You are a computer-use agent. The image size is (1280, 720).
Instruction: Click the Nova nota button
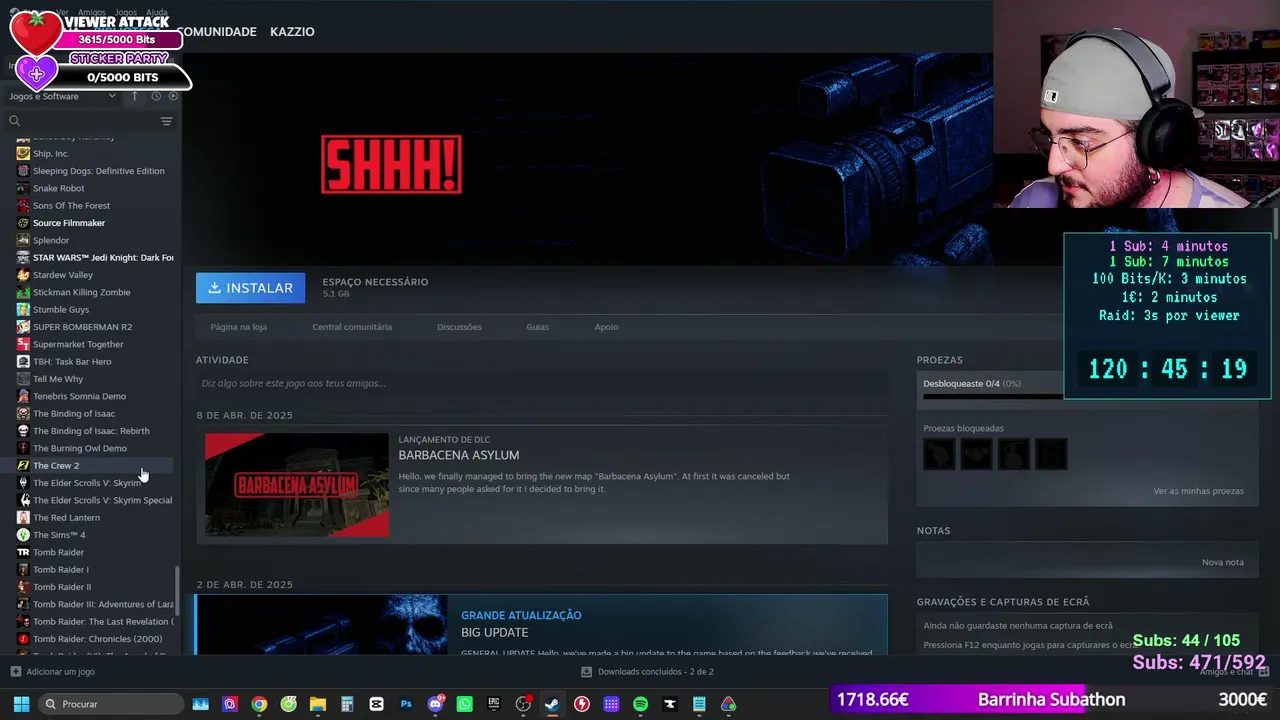(x=1223, y=562)
